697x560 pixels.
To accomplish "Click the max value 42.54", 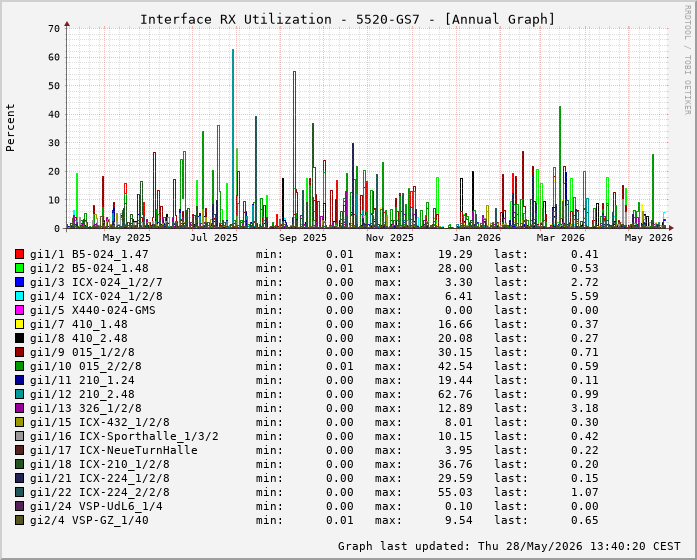I will click(x=455, y=366).
